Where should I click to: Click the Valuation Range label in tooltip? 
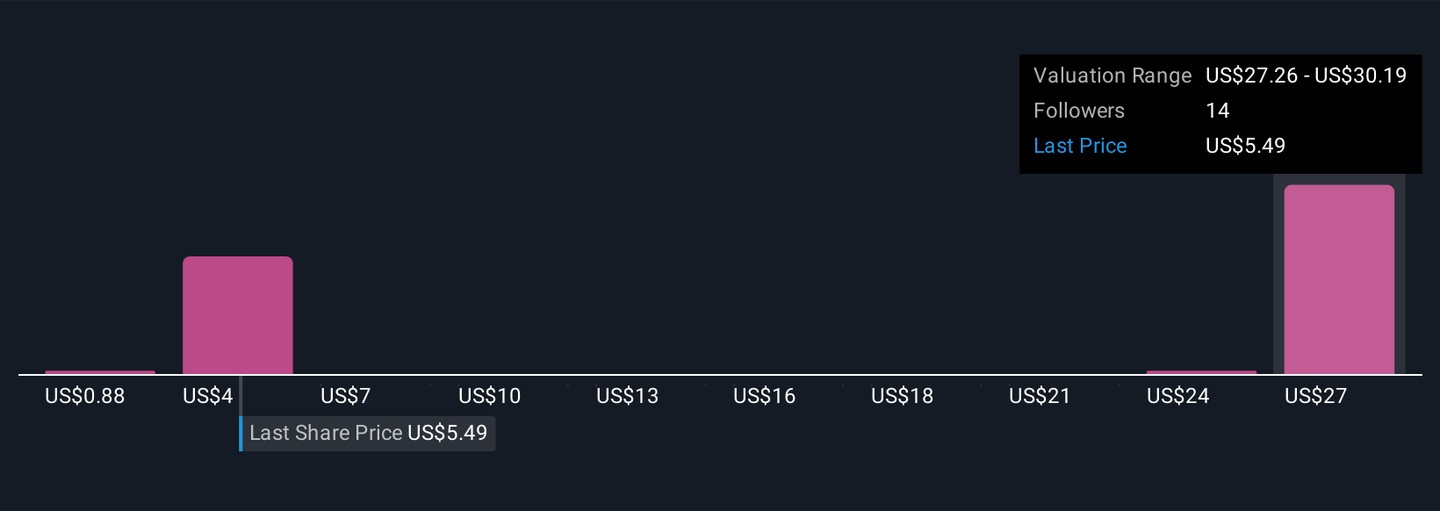[x=1112, y=76]
